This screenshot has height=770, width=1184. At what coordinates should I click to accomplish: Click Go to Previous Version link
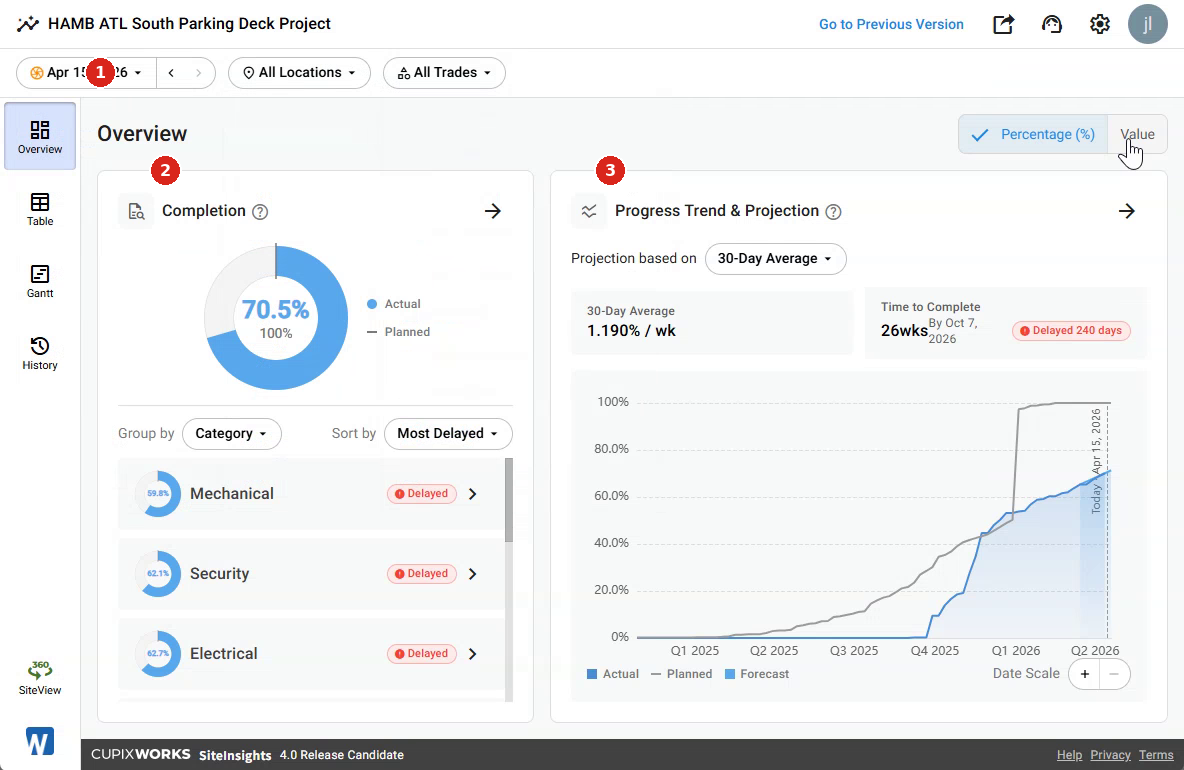891,24
